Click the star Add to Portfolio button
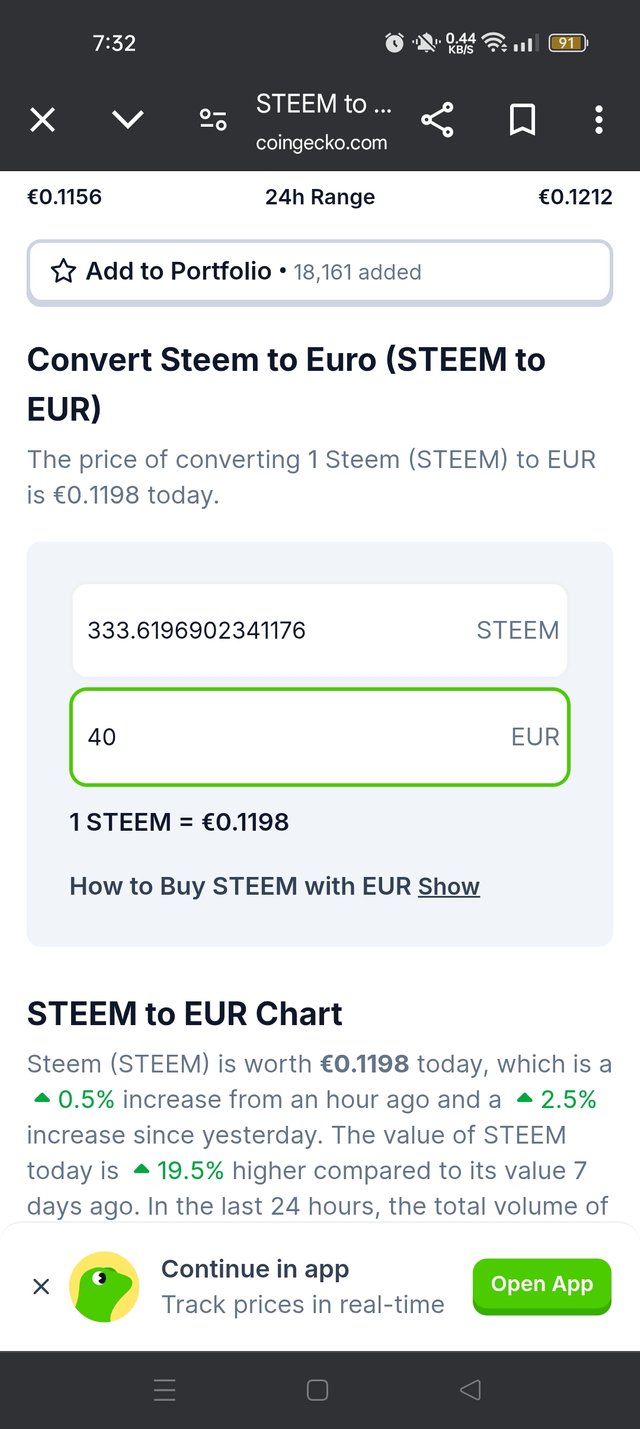This screenshot has height=1429, width=640. tap(319, 272)
